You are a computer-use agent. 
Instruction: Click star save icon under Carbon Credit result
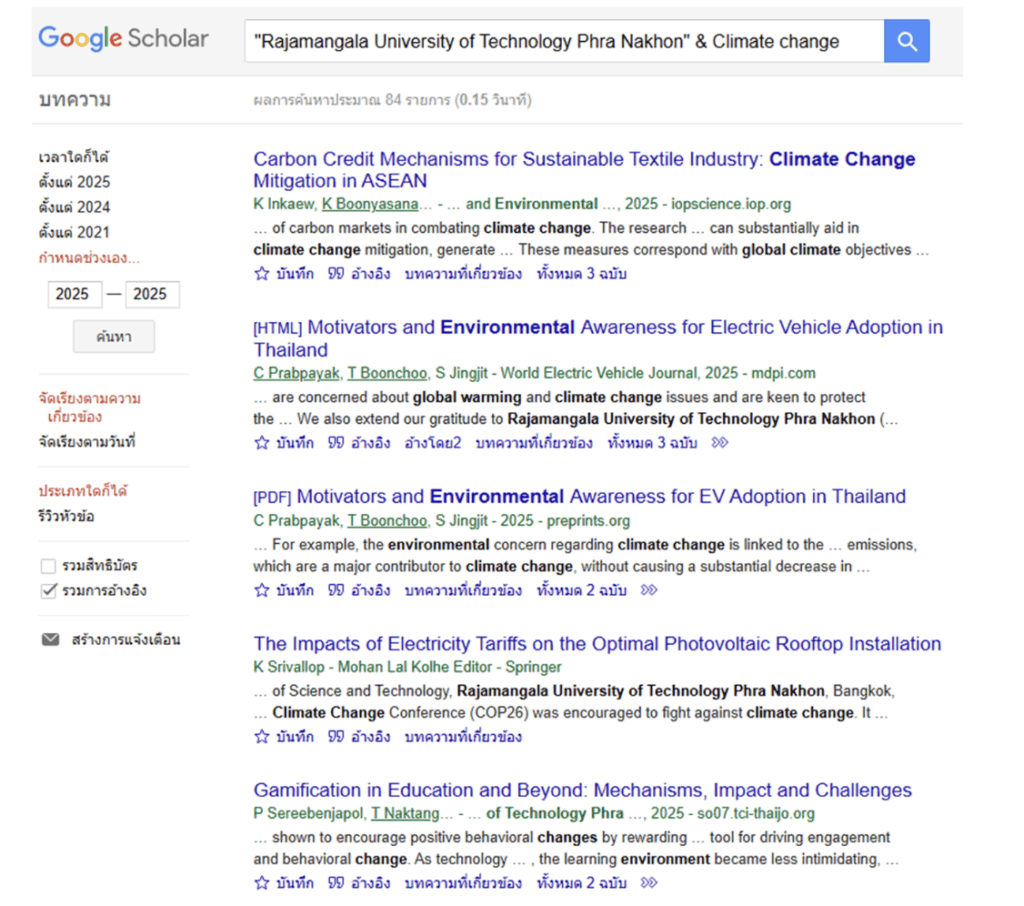click(x=262, y=274)
